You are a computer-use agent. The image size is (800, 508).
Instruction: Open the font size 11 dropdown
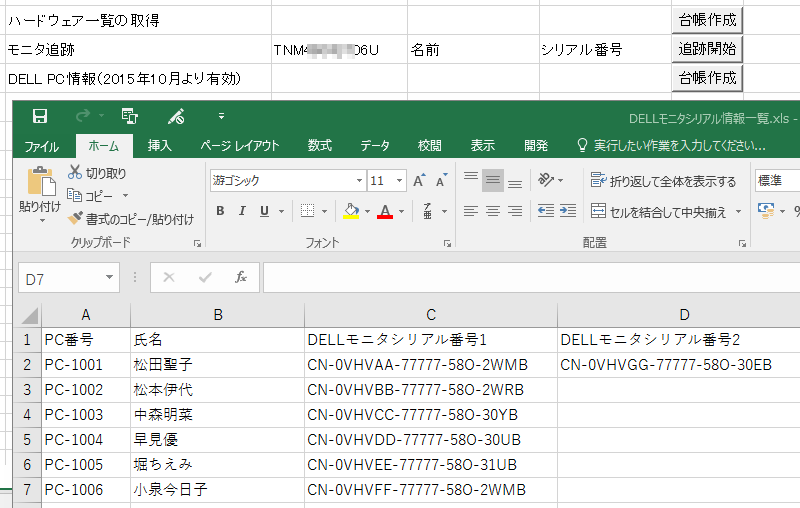pos(399,181)
